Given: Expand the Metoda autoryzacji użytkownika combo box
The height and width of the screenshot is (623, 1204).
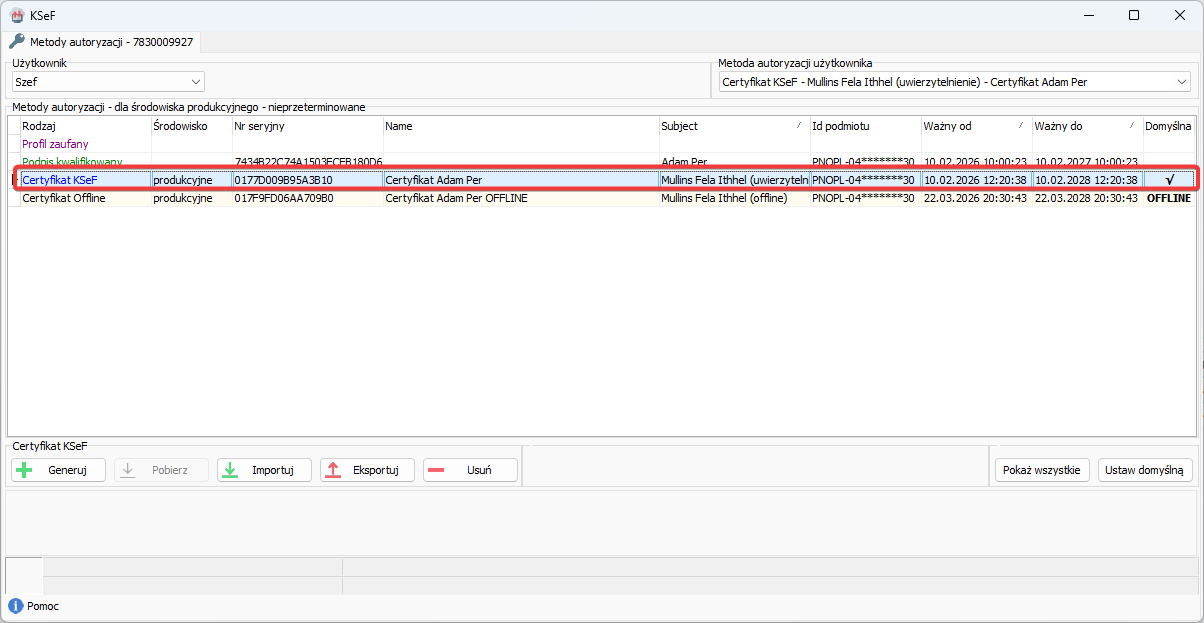Looking at the screenshot, I should [1182, 82].
